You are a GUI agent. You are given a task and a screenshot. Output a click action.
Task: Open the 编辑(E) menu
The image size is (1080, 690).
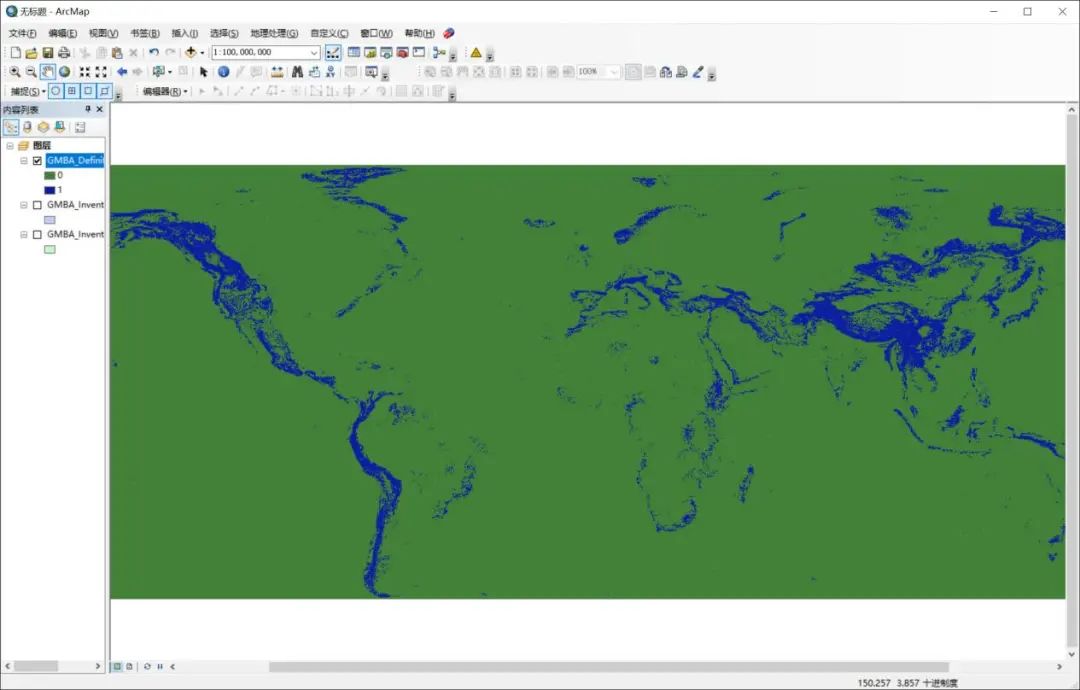(63, 33)
